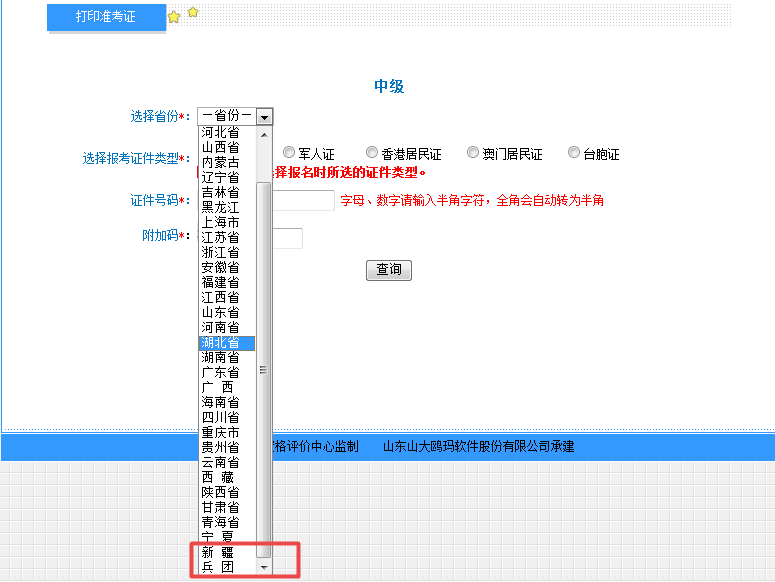Select 兵团 at bottom of list
Screen dimensions: 775x582
[220, 568]
